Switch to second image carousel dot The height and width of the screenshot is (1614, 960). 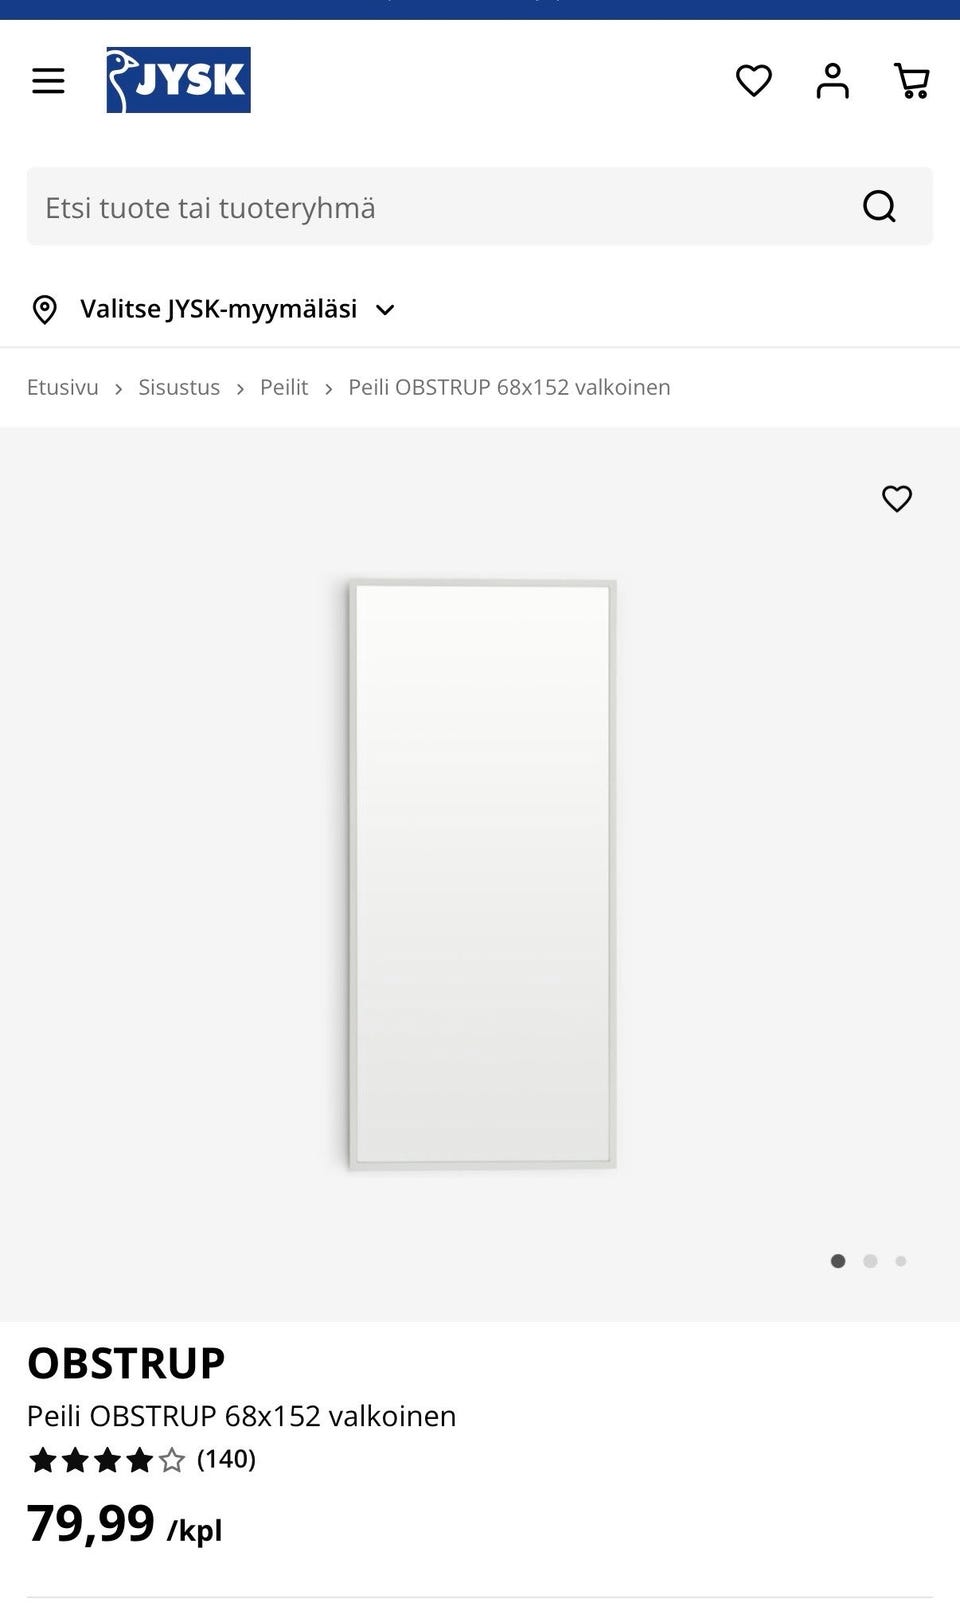[870, 1261]
